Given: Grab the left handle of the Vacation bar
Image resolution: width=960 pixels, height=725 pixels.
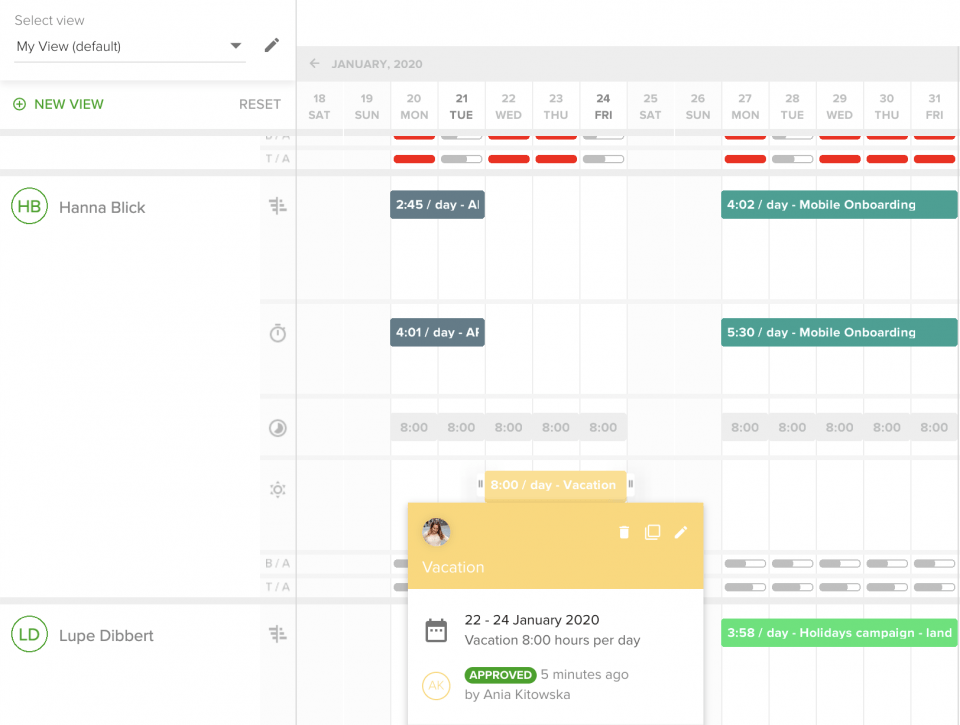Looking at the screenshot, I should [x=481, y=484].
